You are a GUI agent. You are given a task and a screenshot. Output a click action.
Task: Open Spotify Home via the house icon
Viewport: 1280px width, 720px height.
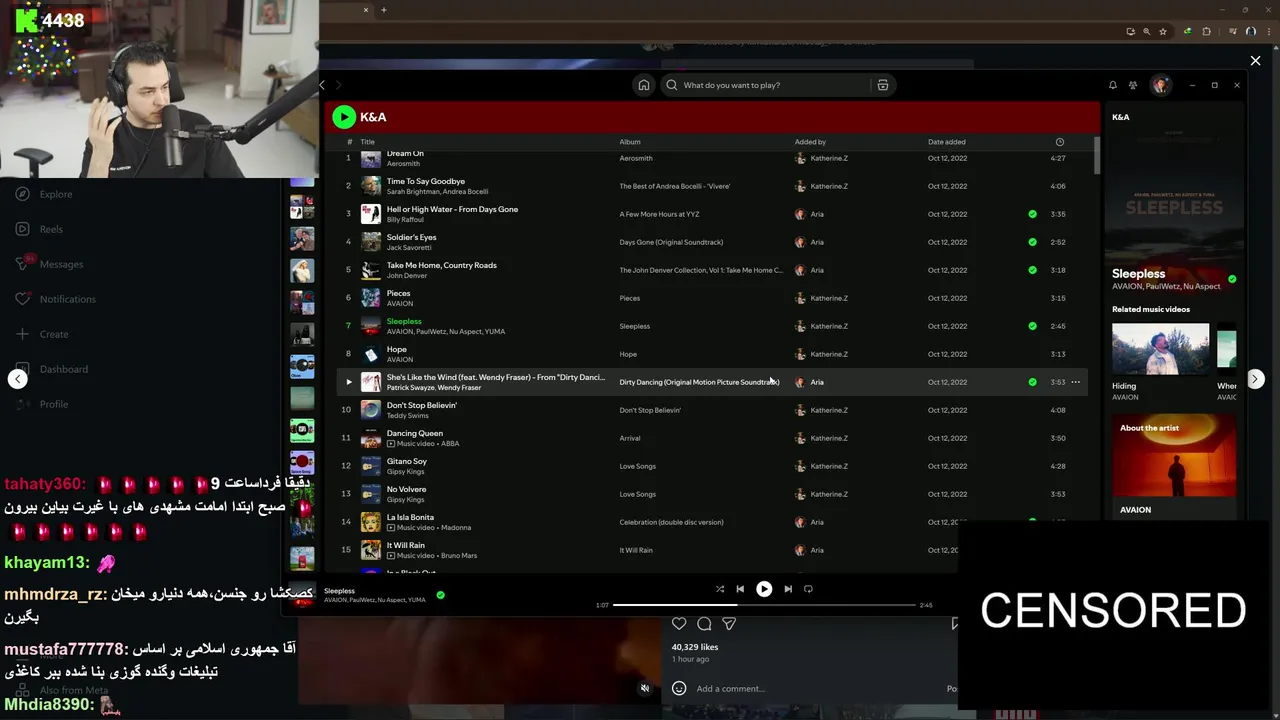coord(644,85)
